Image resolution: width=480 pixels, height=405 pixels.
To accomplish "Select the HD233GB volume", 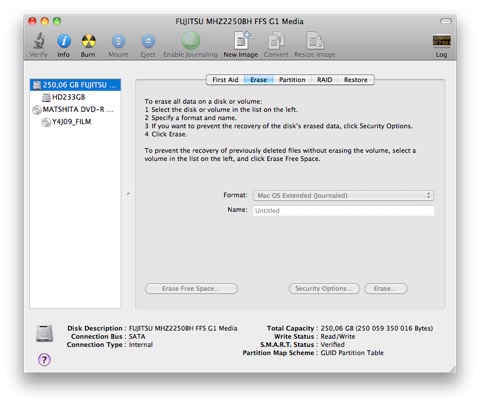I will (75, 97).
